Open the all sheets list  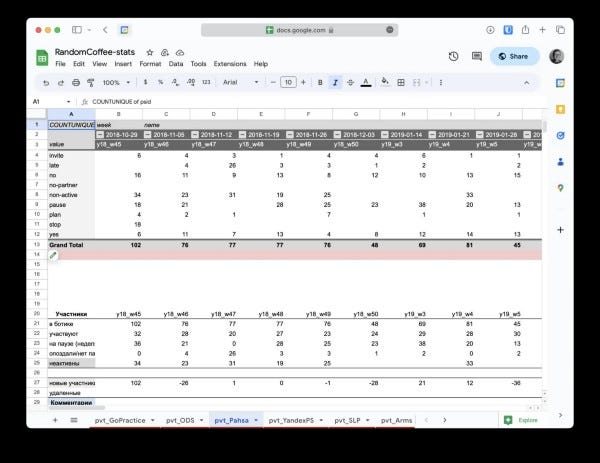point(74,420)
